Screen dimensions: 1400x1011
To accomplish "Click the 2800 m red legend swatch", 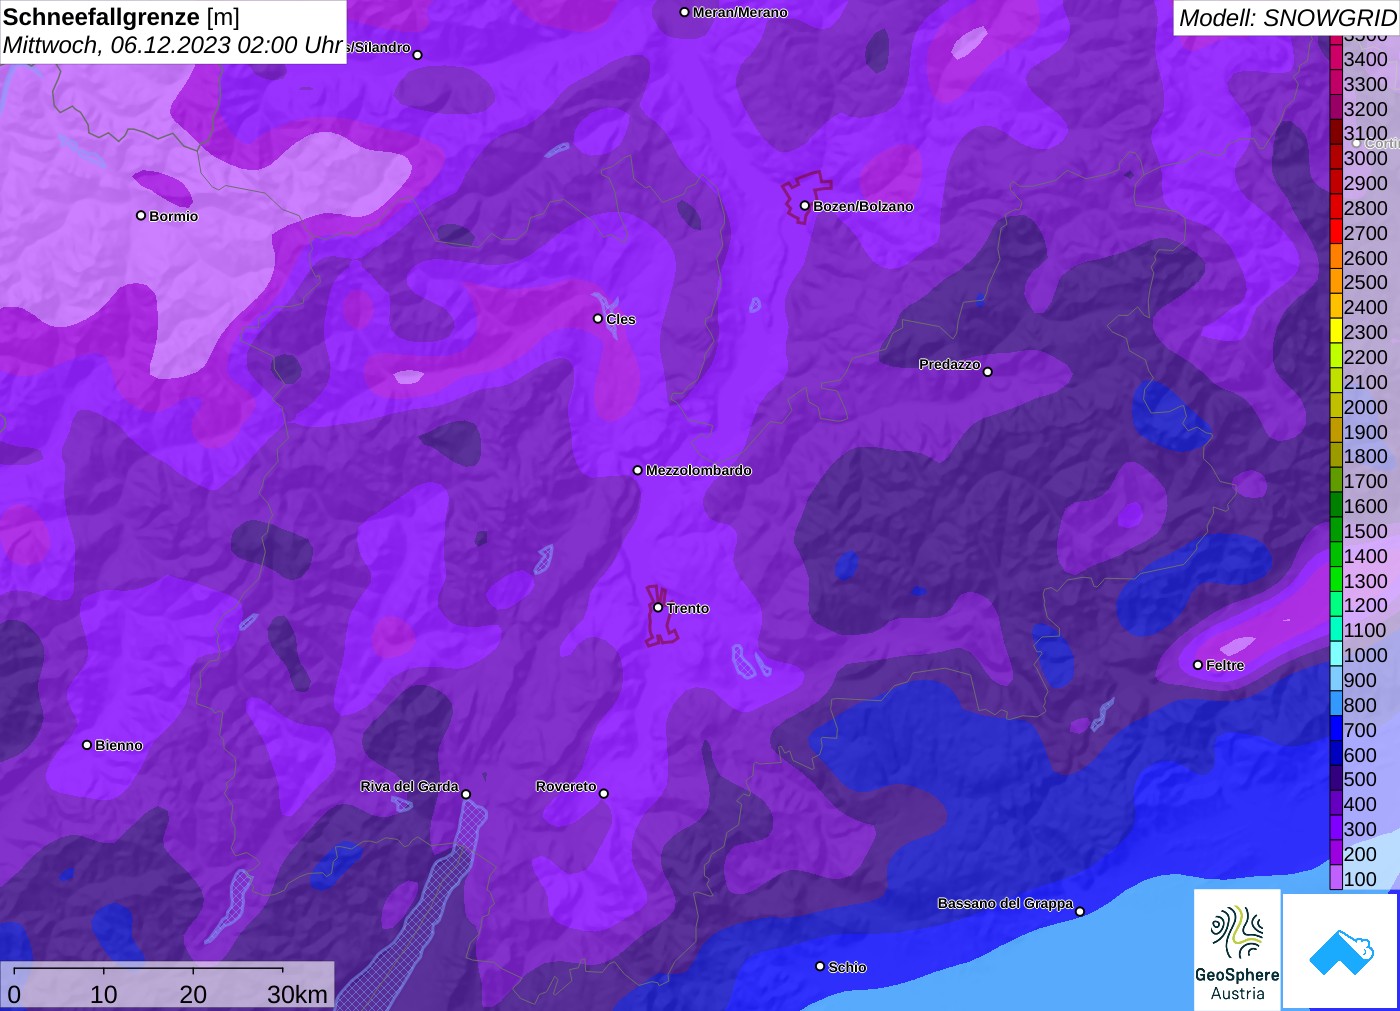I will point(1336,208).
